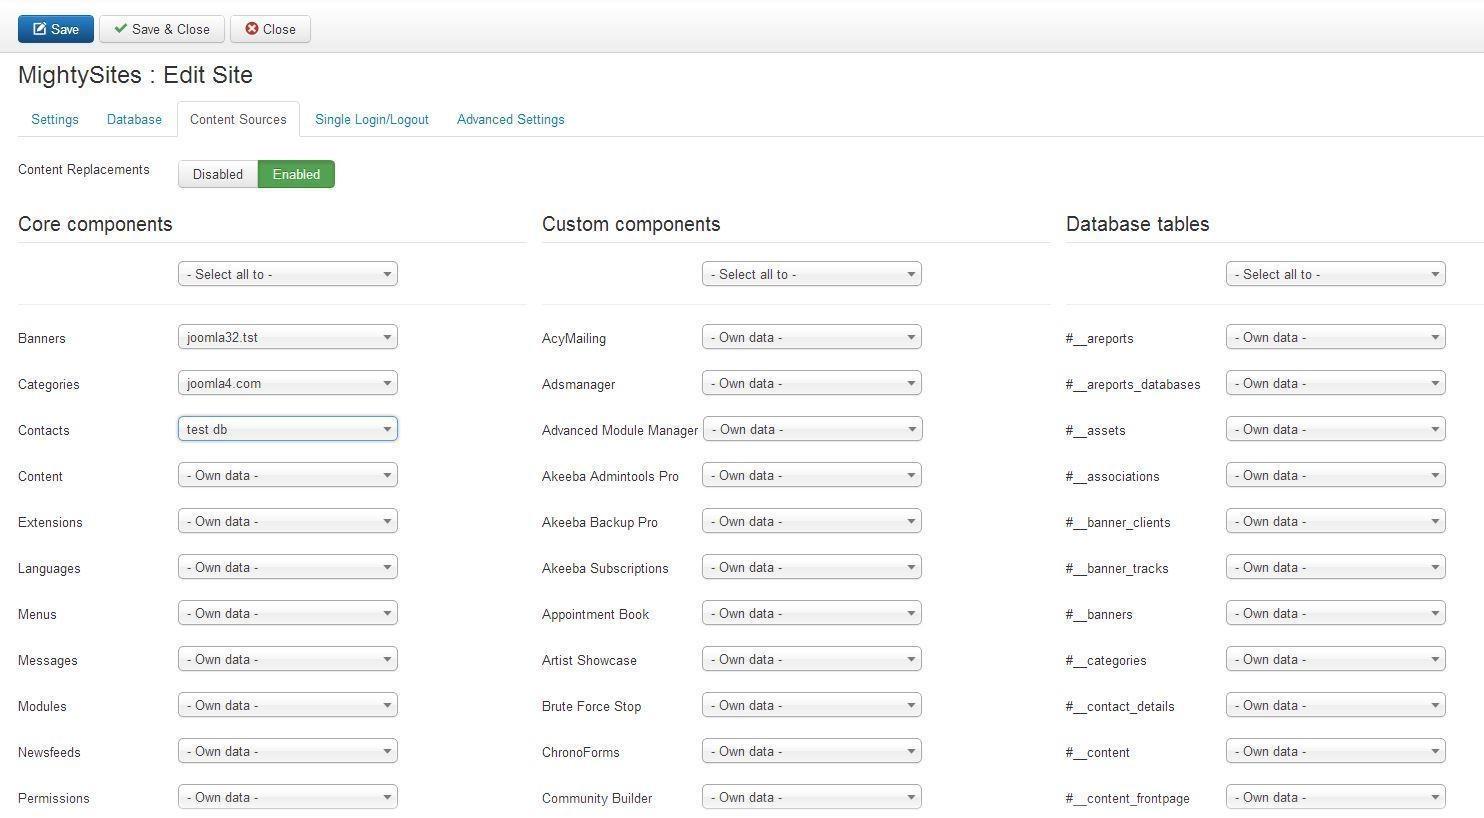Open the Modules source dropdown
The height and width of the screenshot is (818, 1484).
coord(288,705)
